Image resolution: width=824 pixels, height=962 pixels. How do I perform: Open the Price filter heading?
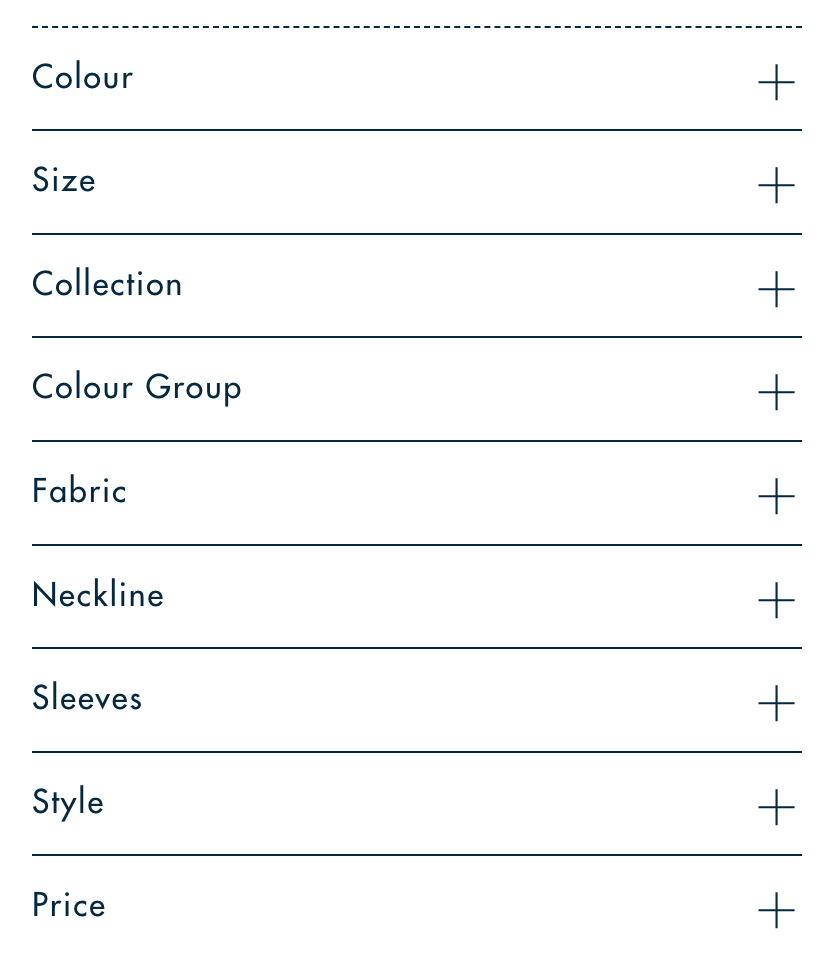(69, 906)
